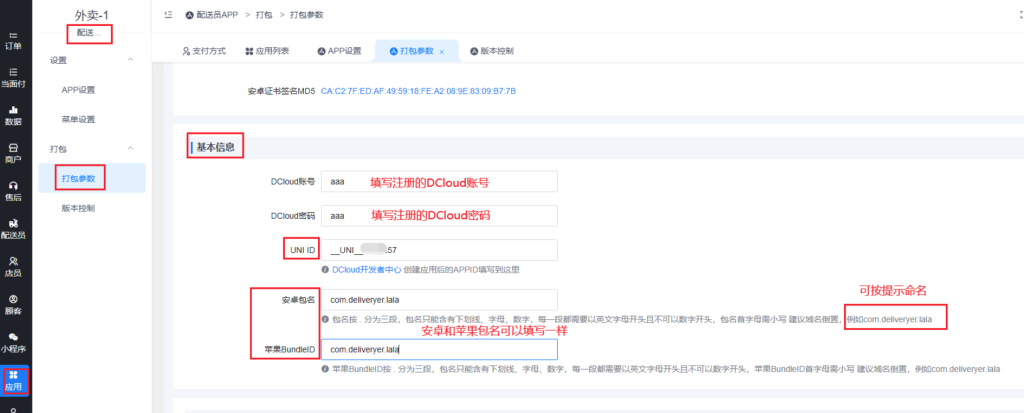
Task: Select 应用 (Apps) grid icon in sidebar
Action: (13, 380)
